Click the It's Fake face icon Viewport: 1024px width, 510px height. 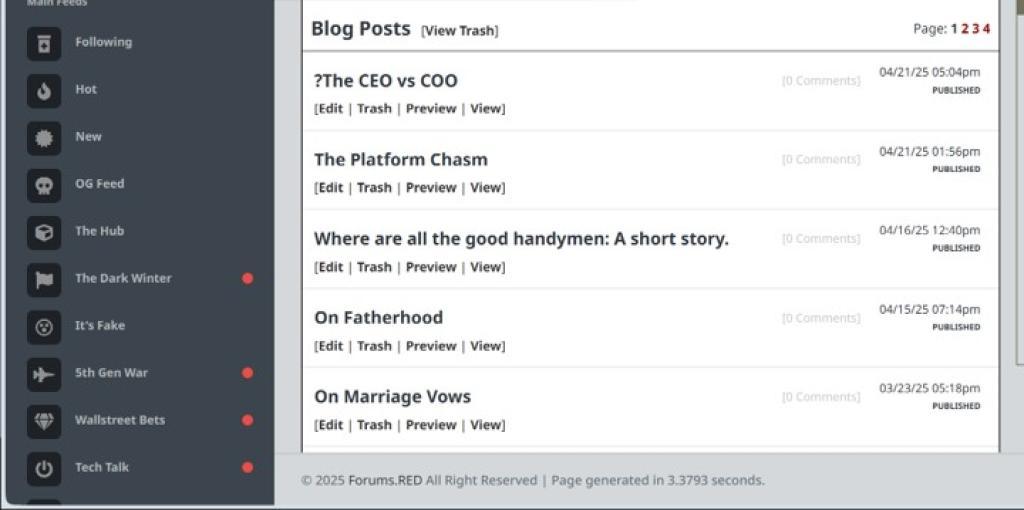44,326
